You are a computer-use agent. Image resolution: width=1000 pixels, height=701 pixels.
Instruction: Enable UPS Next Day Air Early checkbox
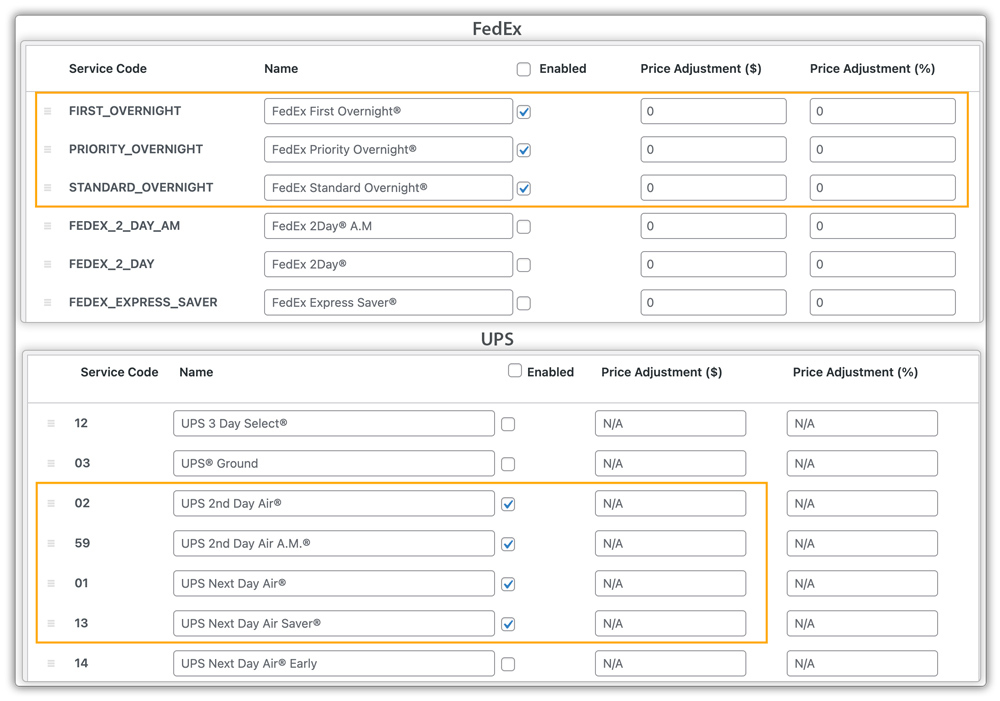[508, 665]
